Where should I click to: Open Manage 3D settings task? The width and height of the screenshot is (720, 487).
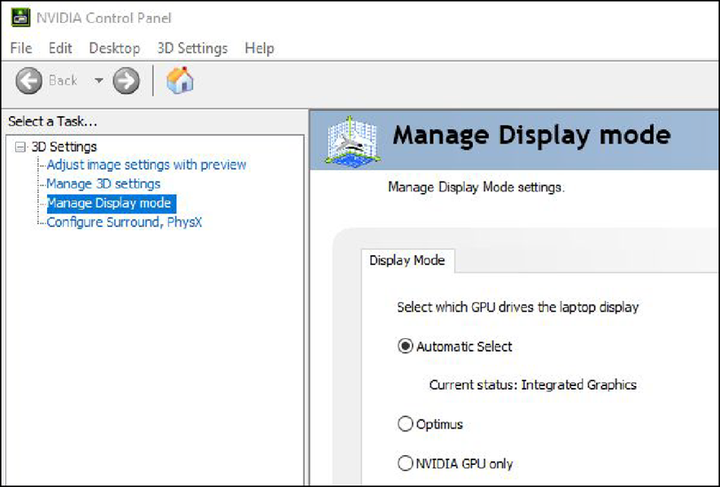point(103,184)
